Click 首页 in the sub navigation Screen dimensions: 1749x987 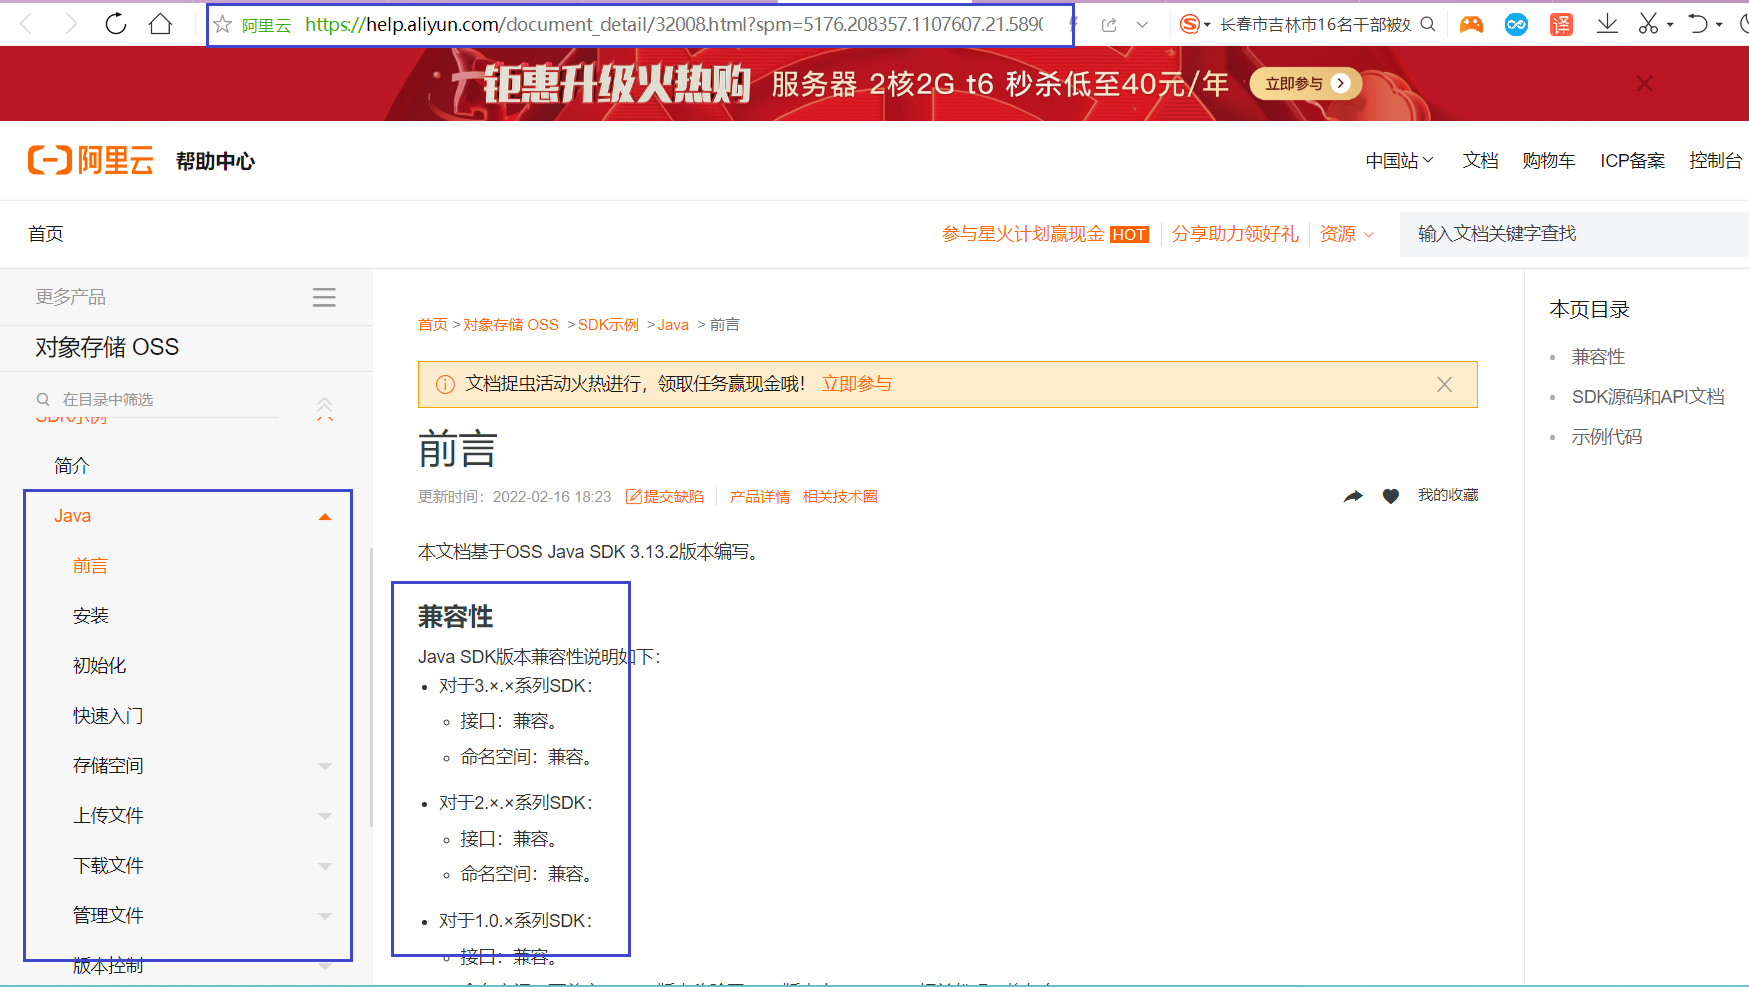click(46, 234)
